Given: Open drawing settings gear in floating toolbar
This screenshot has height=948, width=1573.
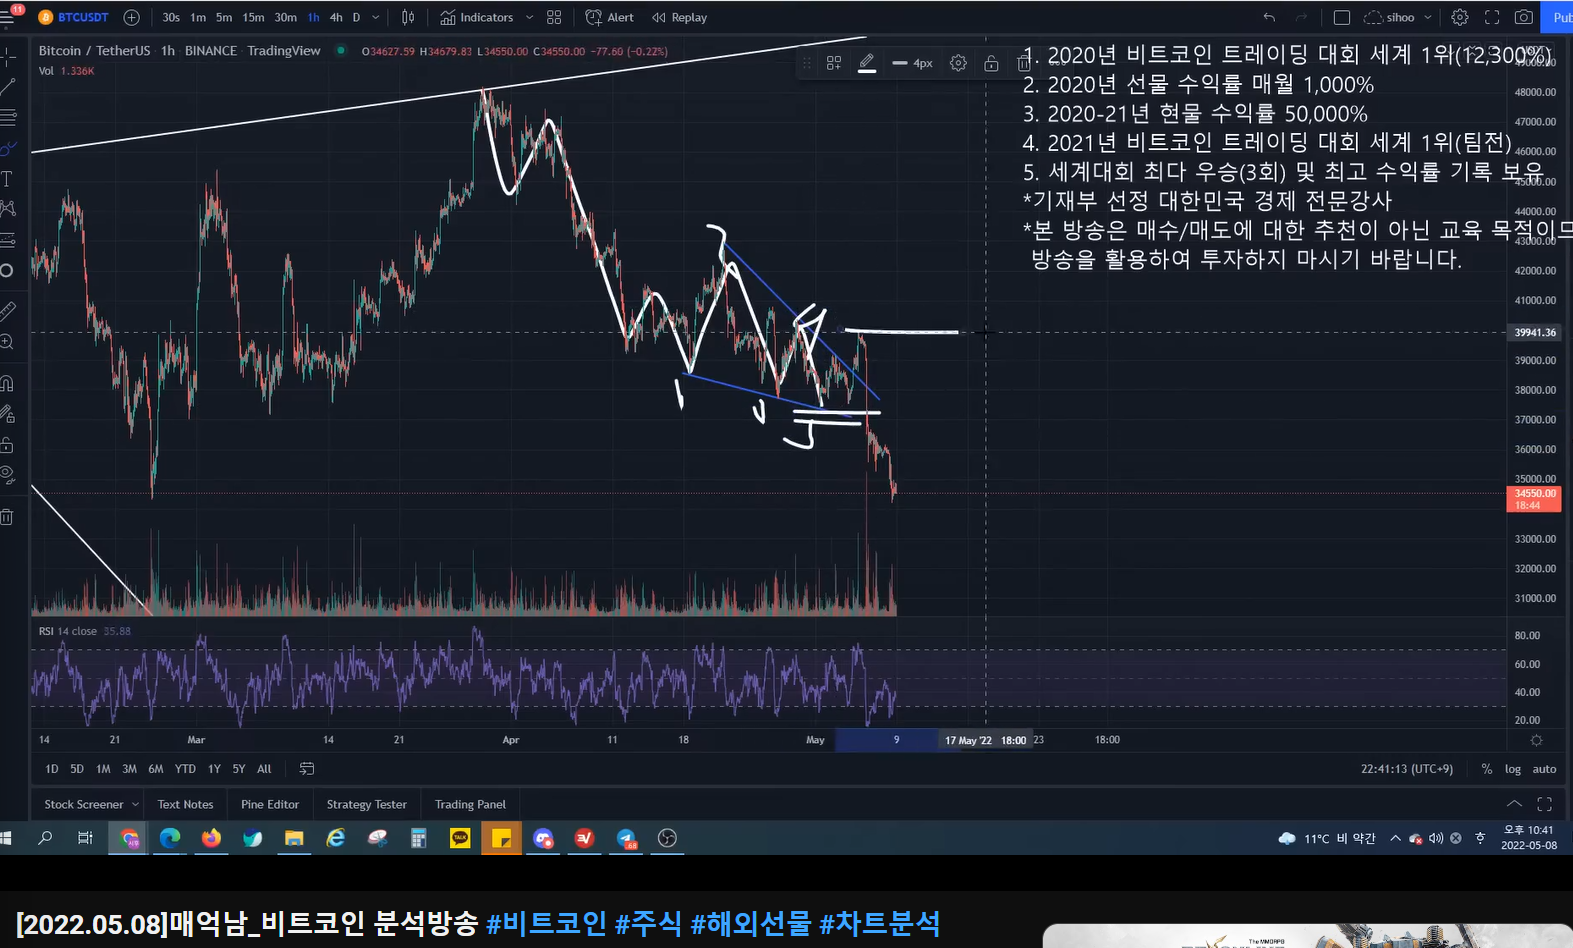Looking at the screenshot, I should [958, 63].
